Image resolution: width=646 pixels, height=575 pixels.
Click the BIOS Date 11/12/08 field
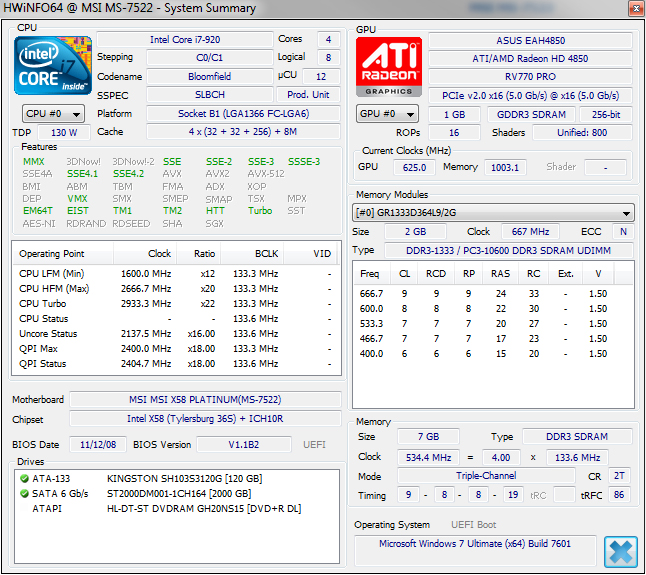98,444
